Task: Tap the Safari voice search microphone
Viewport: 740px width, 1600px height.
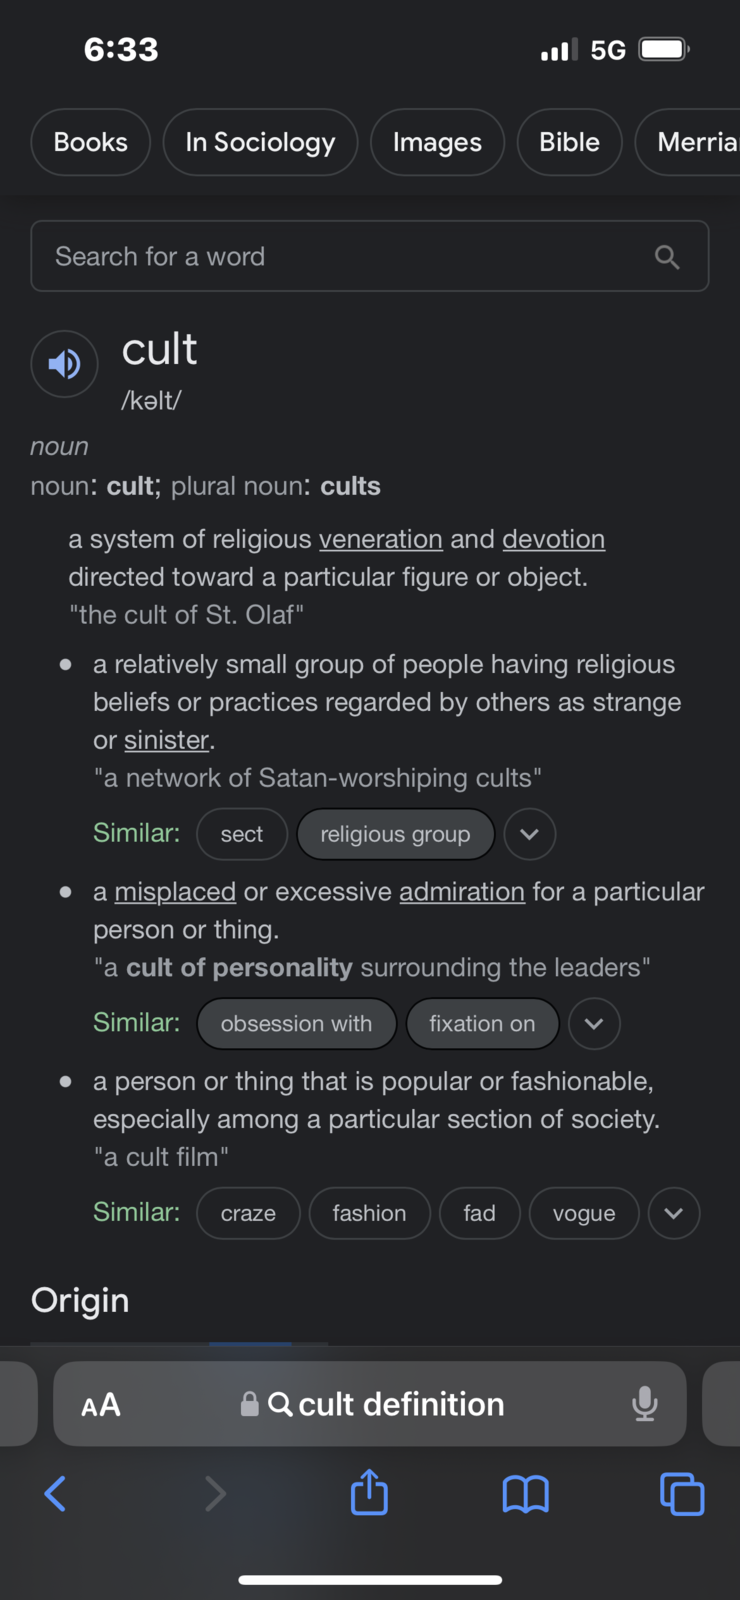Action: [645, 1404]
